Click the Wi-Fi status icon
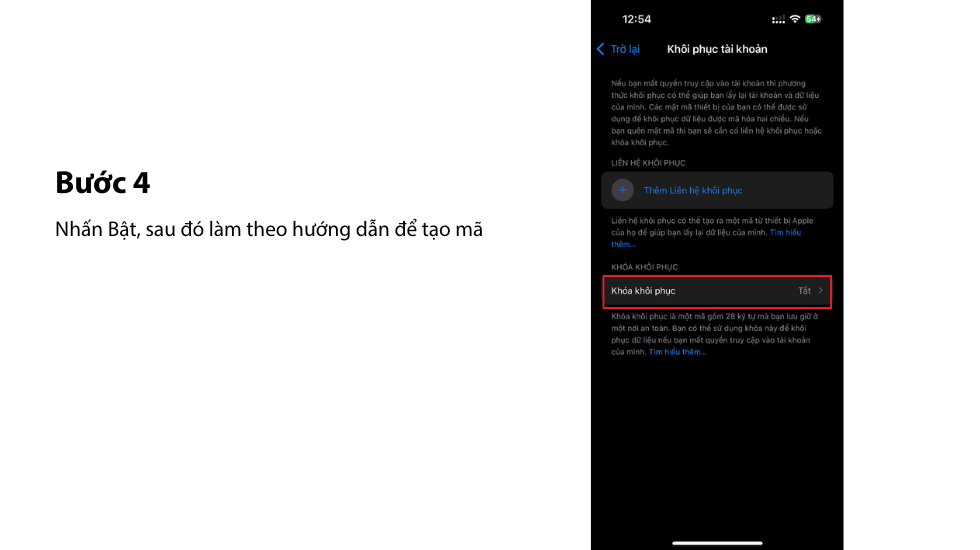 click(x=795, y=19)
